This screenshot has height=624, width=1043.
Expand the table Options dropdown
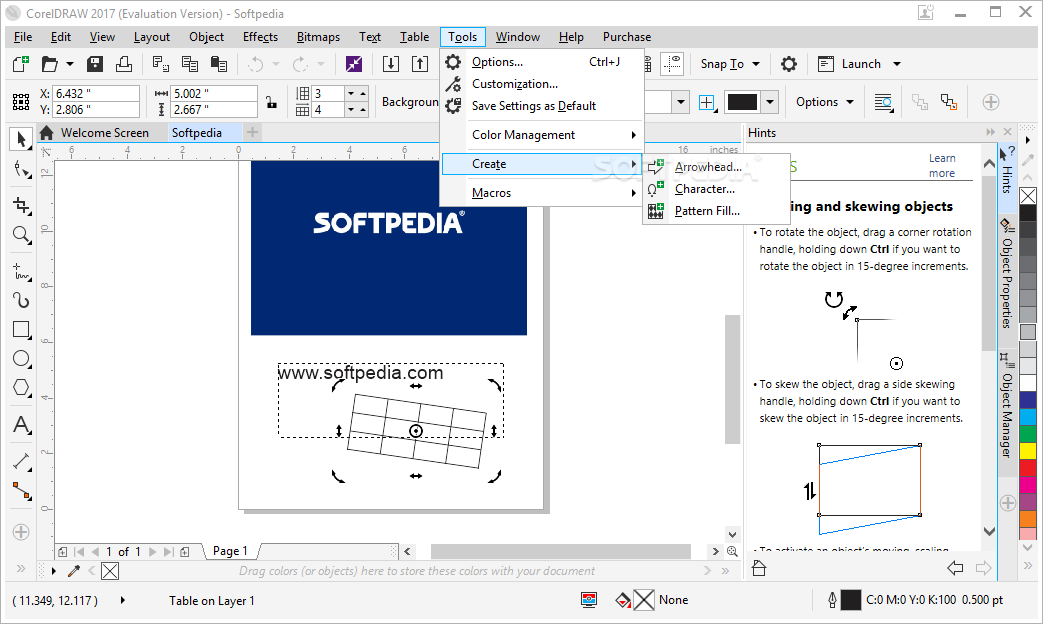point(850,102)
